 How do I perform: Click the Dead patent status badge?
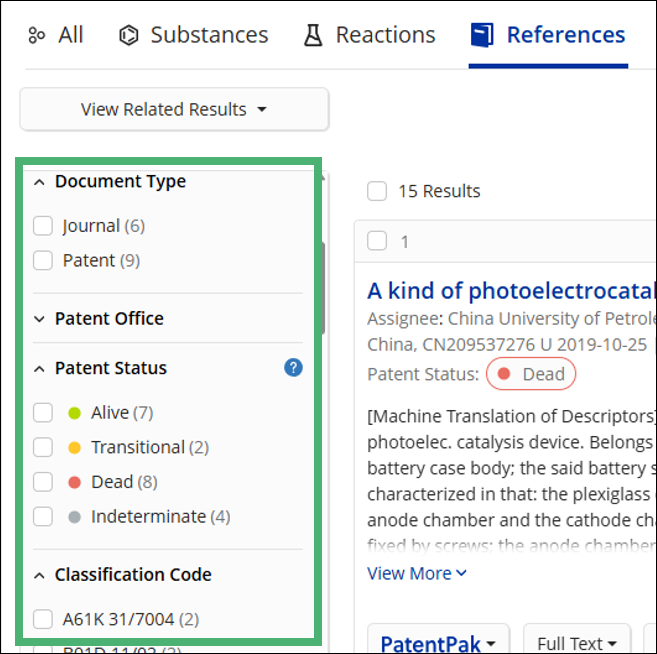[x=531, y=374]
